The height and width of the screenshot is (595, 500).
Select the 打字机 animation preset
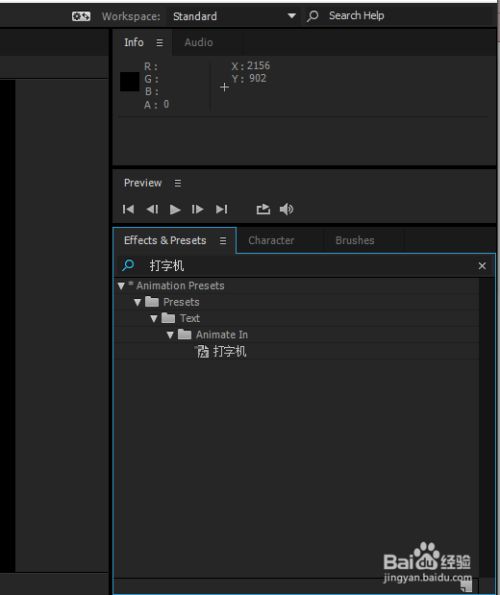click(x=230, y=352)
